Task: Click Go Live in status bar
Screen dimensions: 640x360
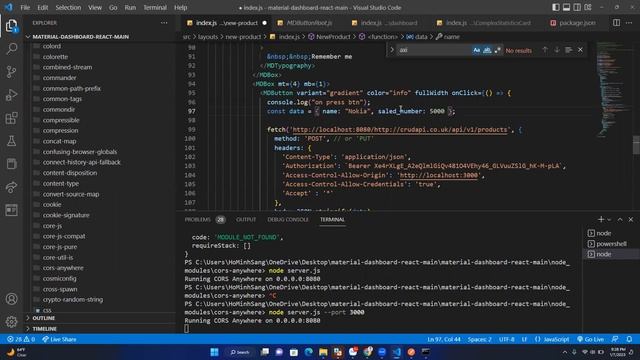Action: 590,339
